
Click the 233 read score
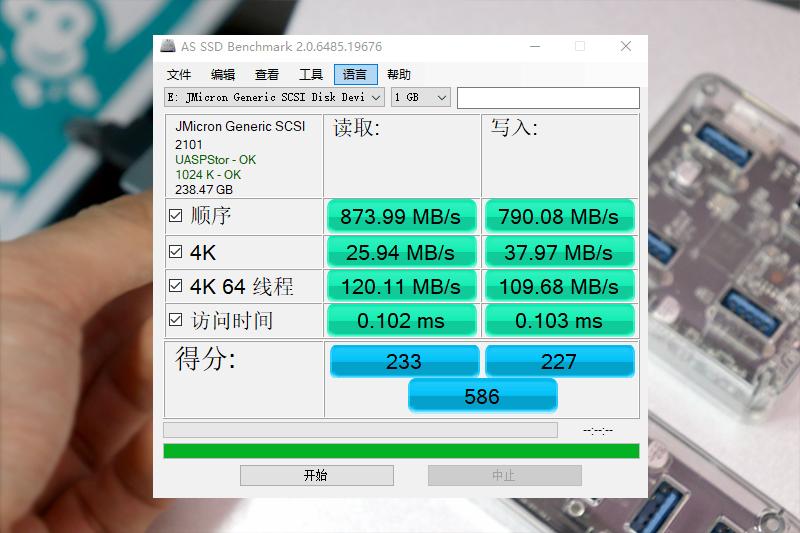(405, 362)
